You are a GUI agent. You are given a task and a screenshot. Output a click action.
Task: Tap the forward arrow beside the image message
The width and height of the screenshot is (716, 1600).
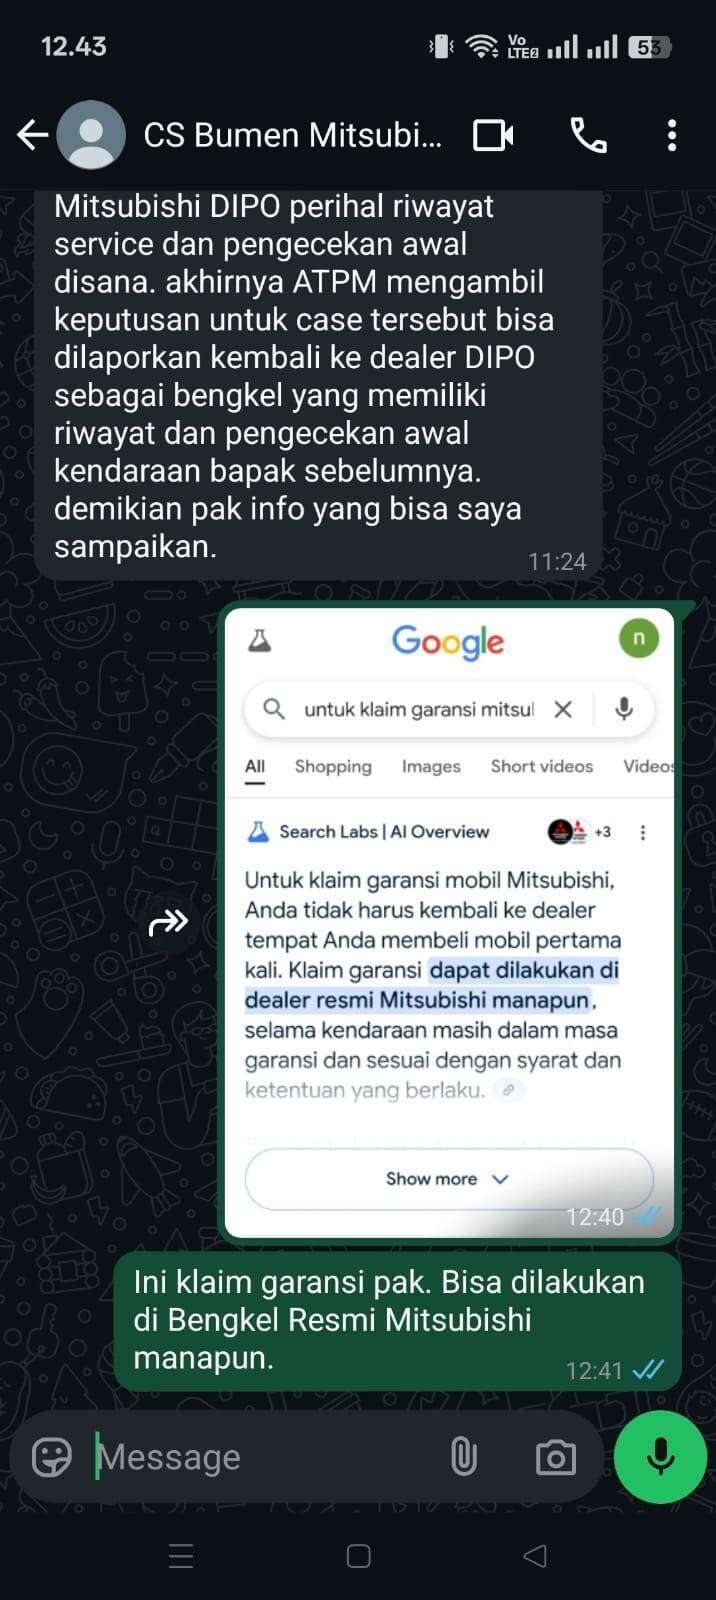(168, 922)
